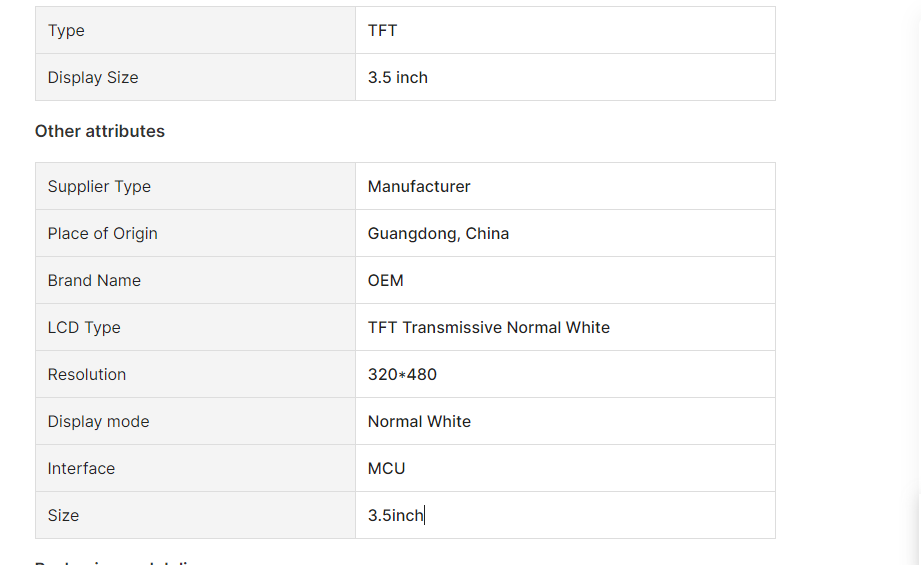
Task: Click the Size label in last row
Action: click(63, 516)
